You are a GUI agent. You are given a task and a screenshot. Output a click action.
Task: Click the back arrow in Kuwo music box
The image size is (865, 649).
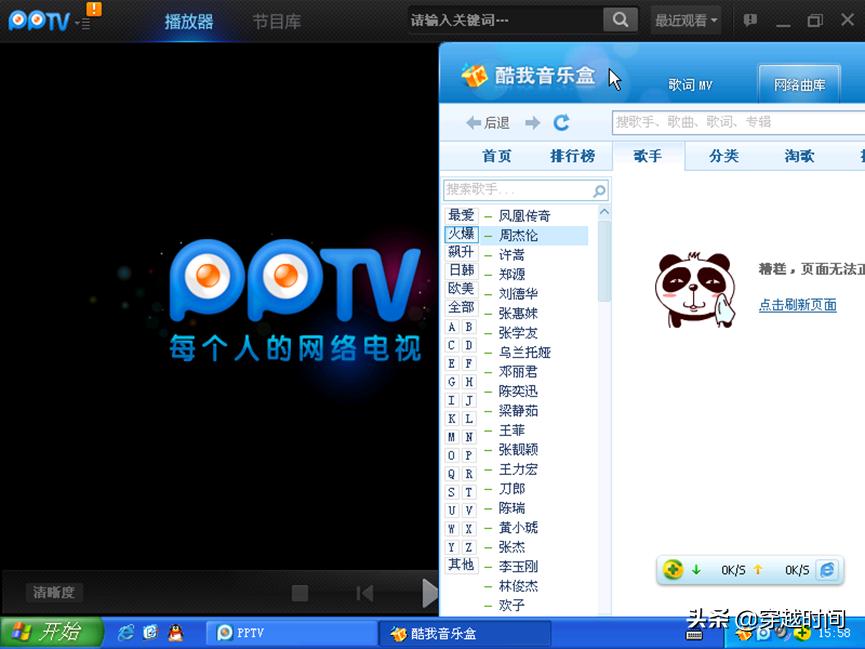click(472, 122)
